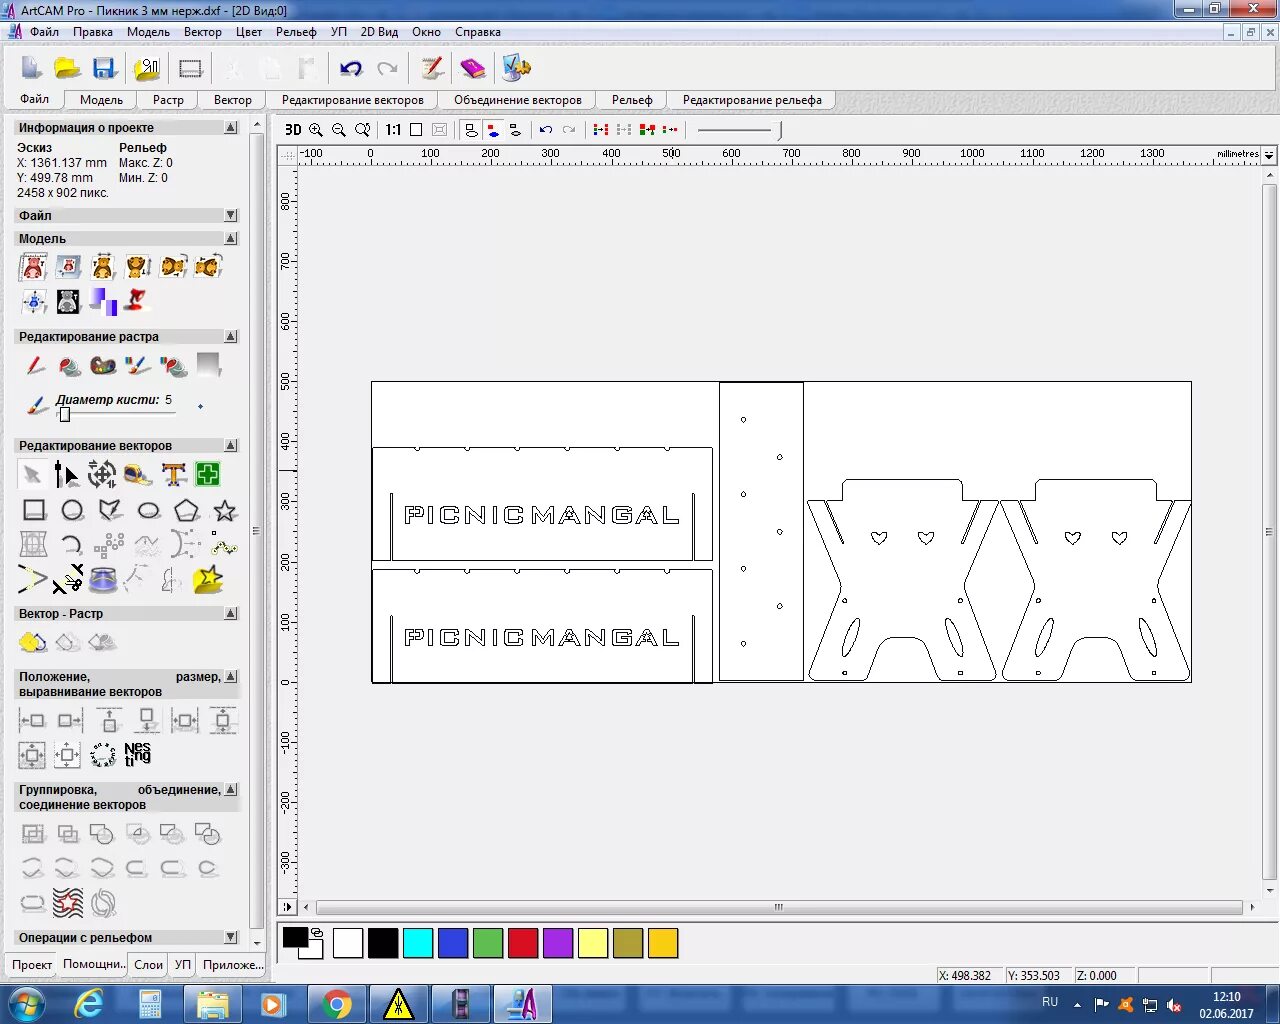Open a file with the folder icon
1280x1024 pixels.
pos(67,68)
